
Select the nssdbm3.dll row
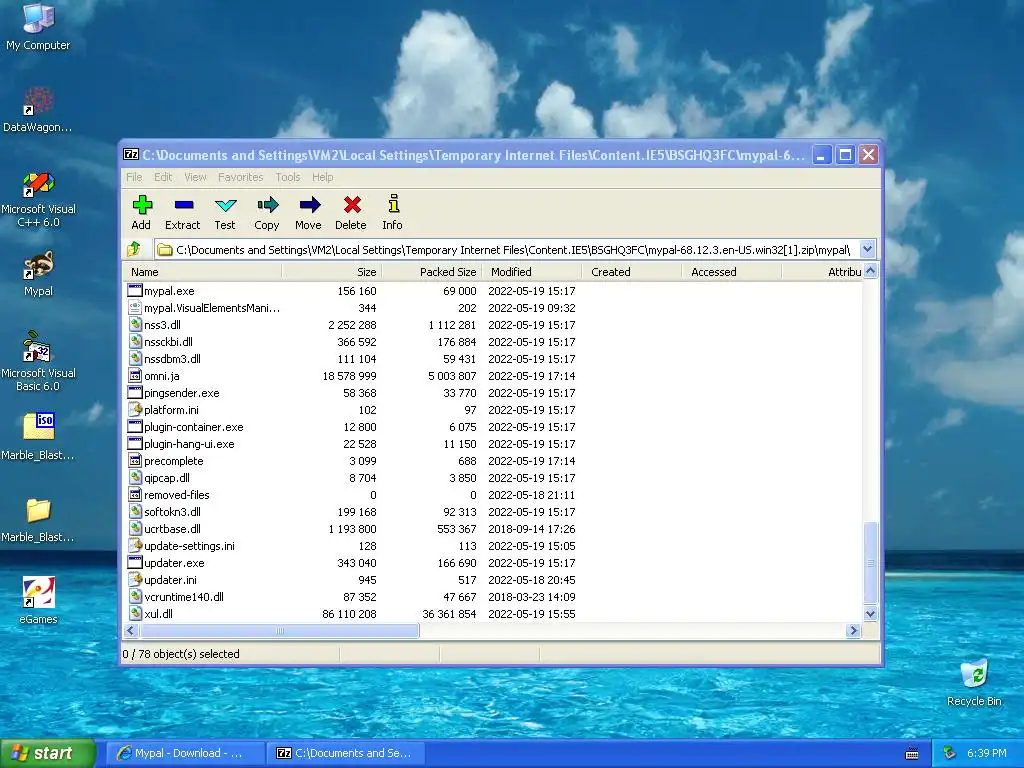click(493, 359)
